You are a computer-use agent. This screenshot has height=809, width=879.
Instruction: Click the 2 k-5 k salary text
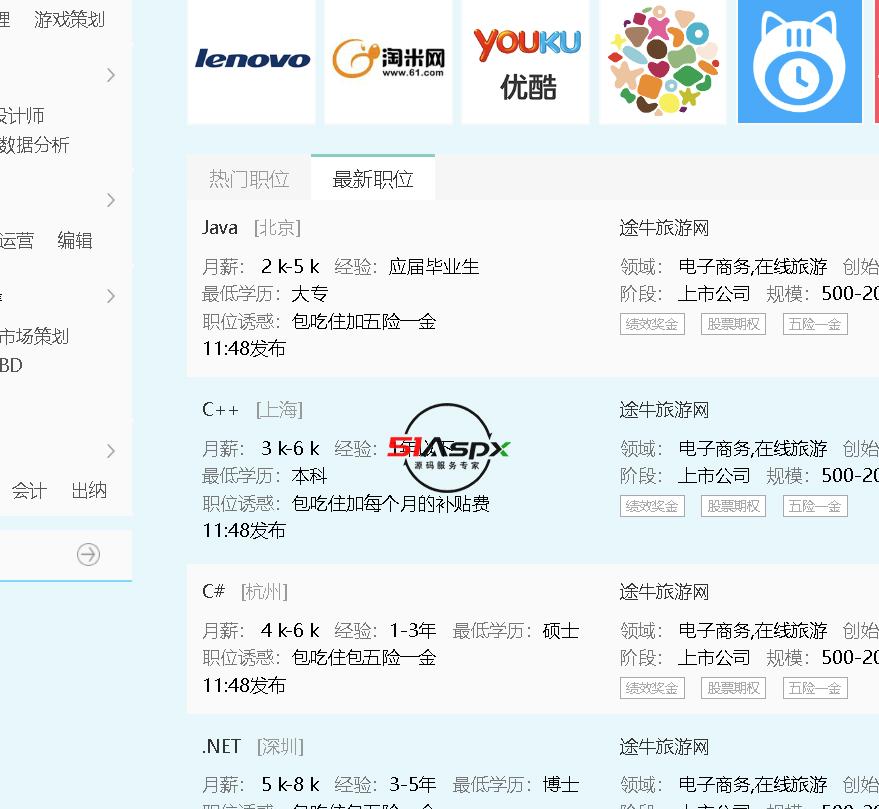[290, 266]
